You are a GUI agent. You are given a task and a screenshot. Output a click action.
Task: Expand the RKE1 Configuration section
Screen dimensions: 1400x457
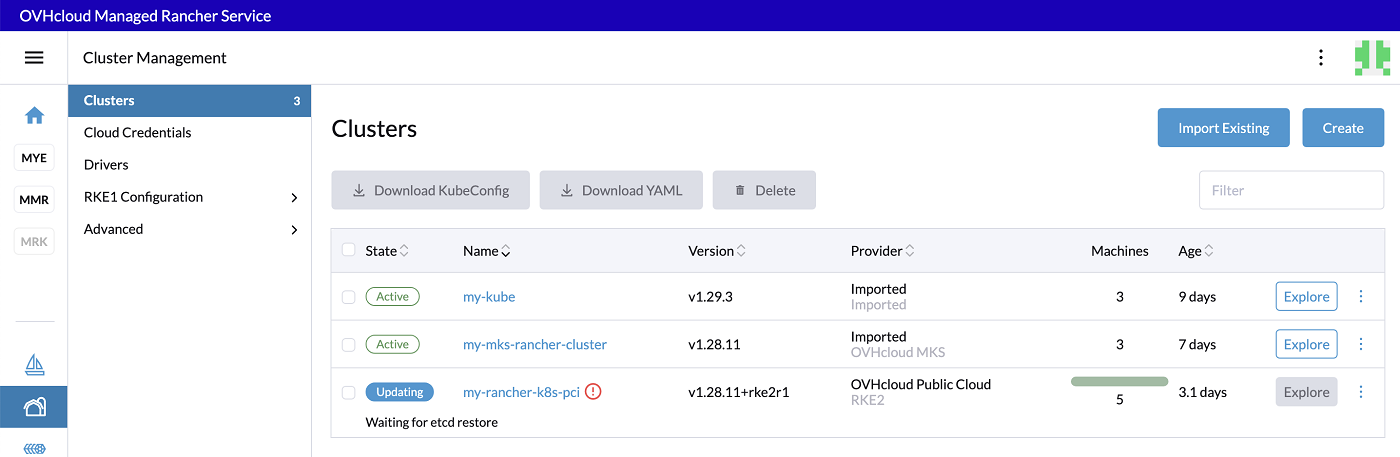189,197
